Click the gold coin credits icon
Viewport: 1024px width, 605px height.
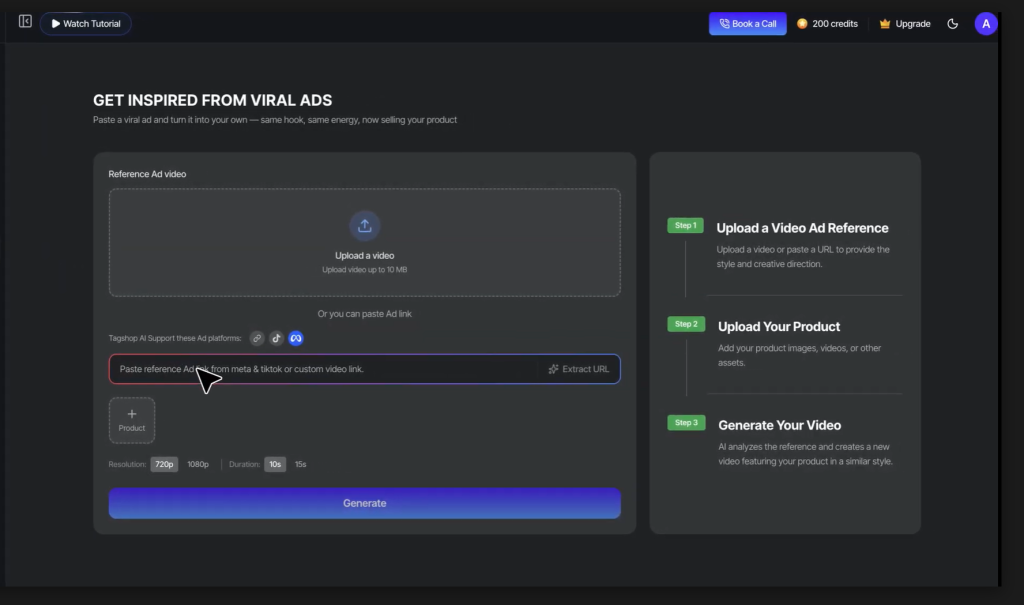coord(802,24)
